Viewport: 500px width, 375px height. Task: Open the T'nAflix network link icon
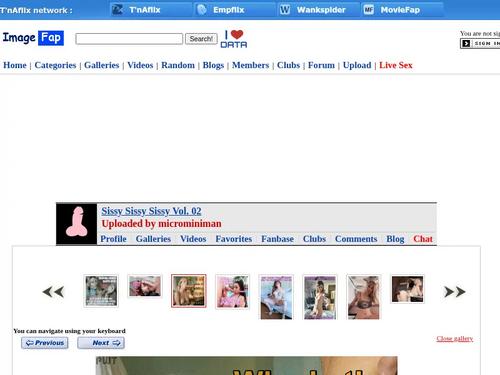pyautogui.click(x=118, y=10)
